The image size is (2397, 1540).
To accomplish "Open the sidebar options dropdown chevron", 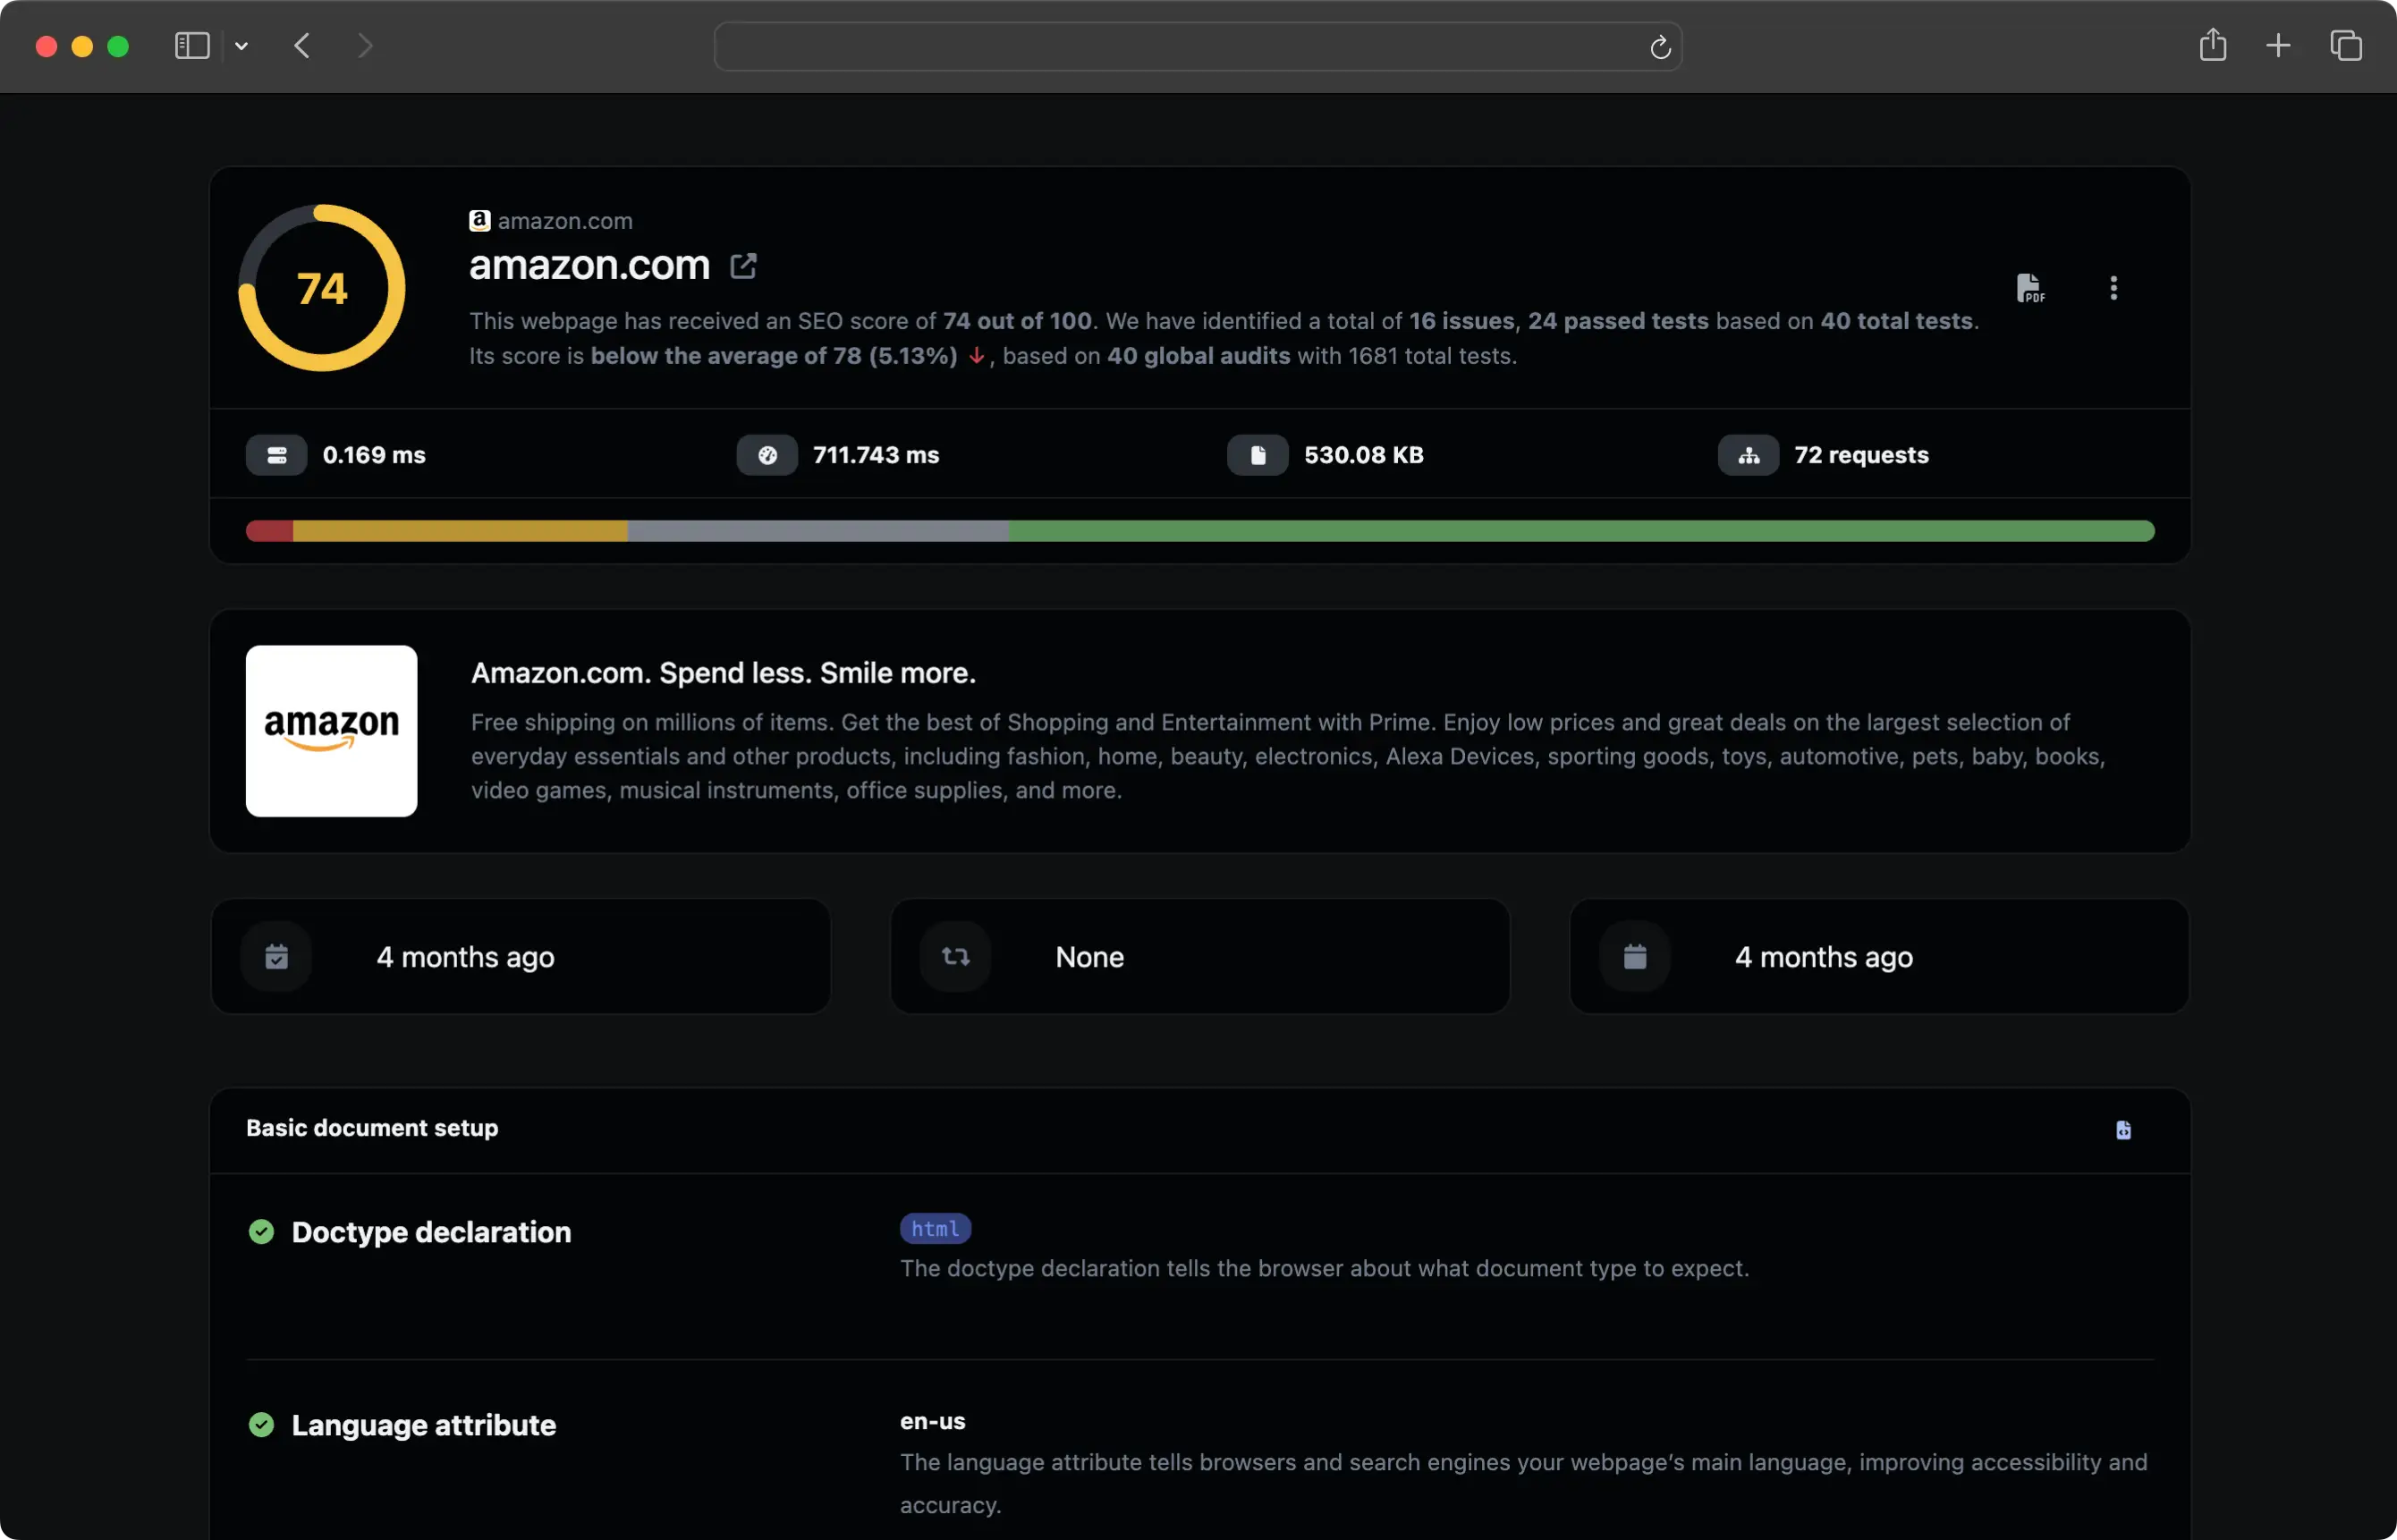I will pos(241,46).
